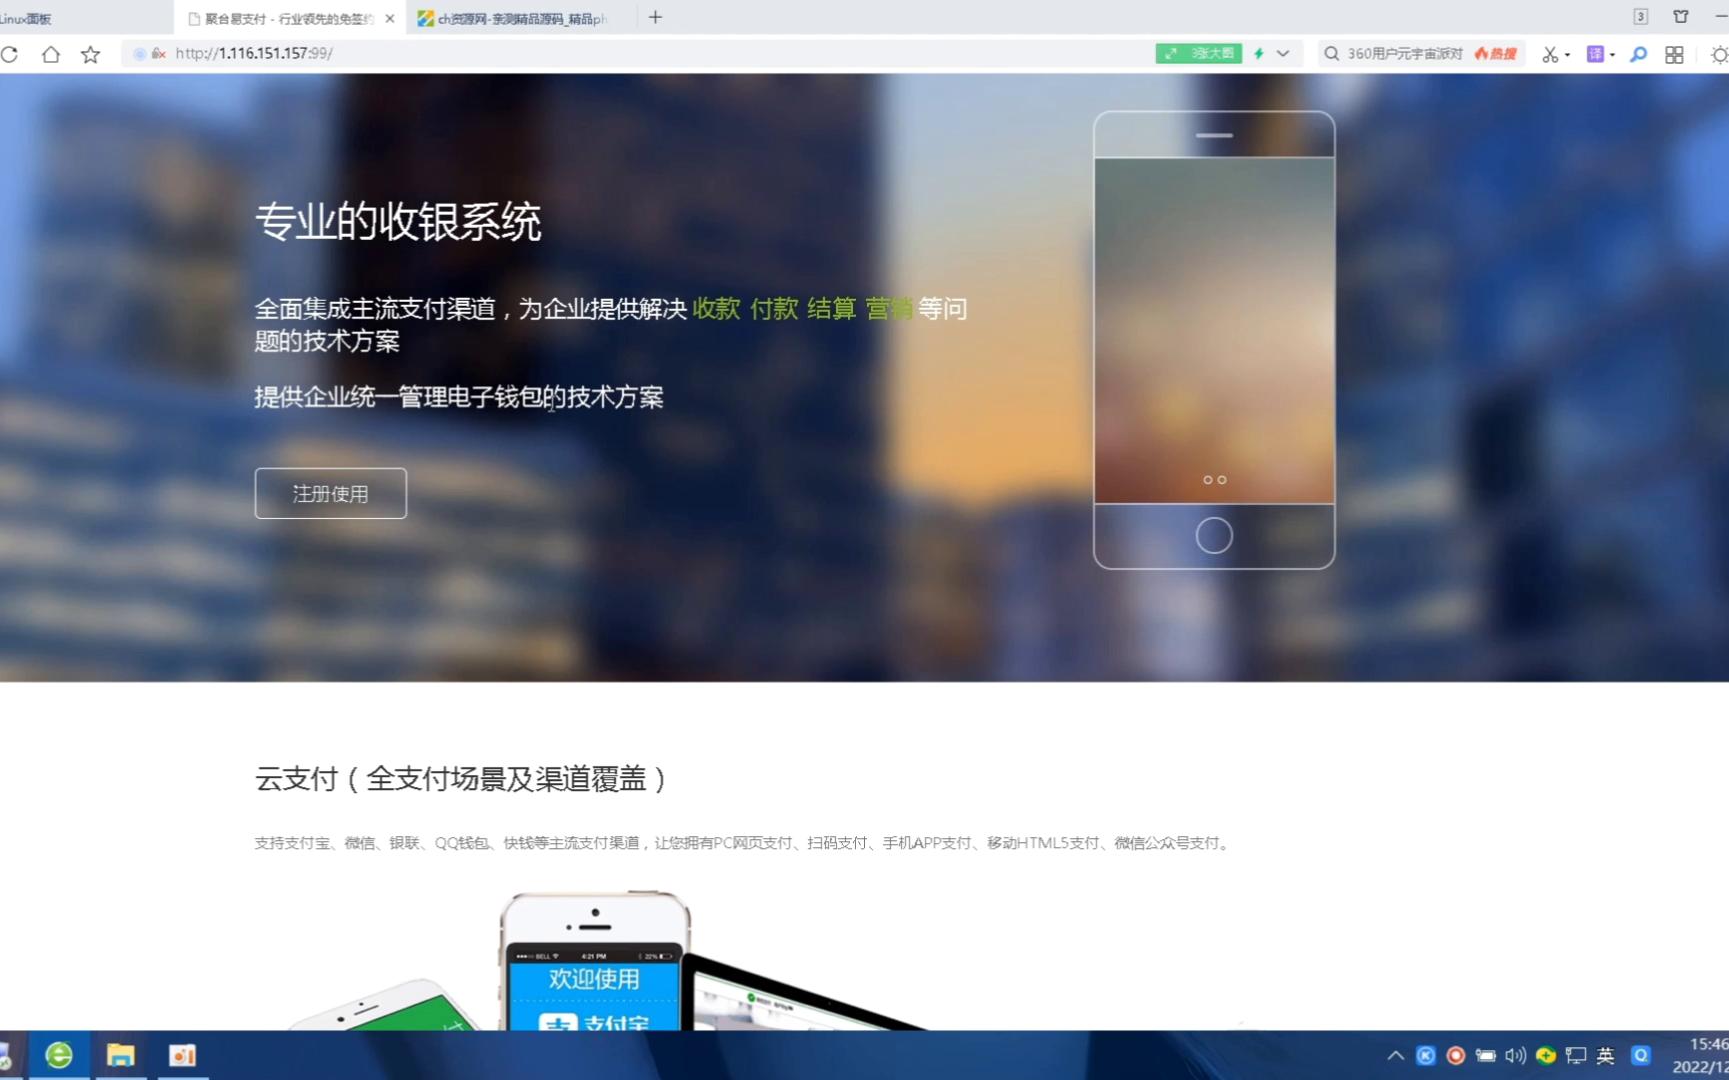Click the first carousel dot on phone screen
The image size is (1729, 1080).
point(1207,480)
